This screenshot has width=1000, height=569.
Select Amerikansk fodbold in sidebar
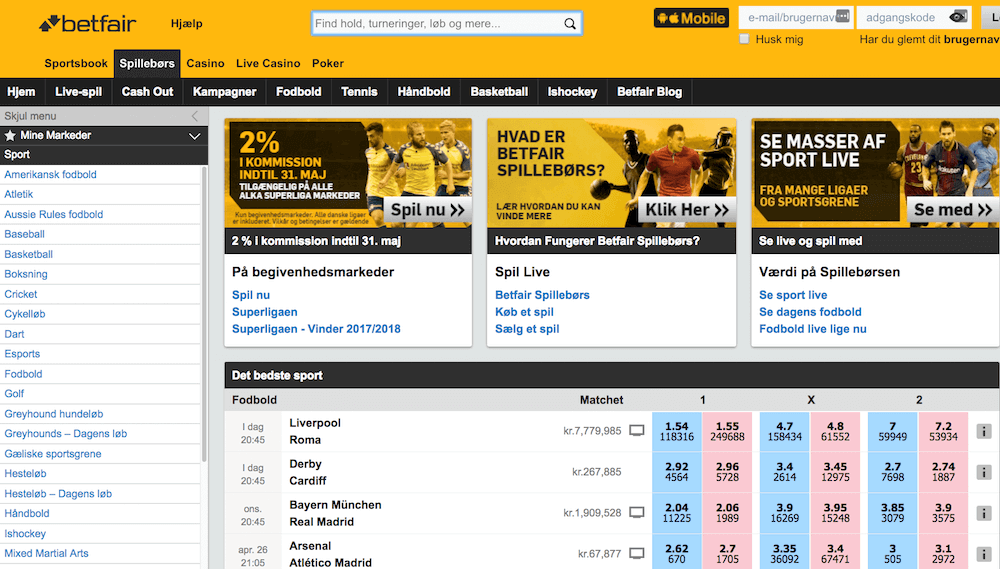[x=50, y=175]
